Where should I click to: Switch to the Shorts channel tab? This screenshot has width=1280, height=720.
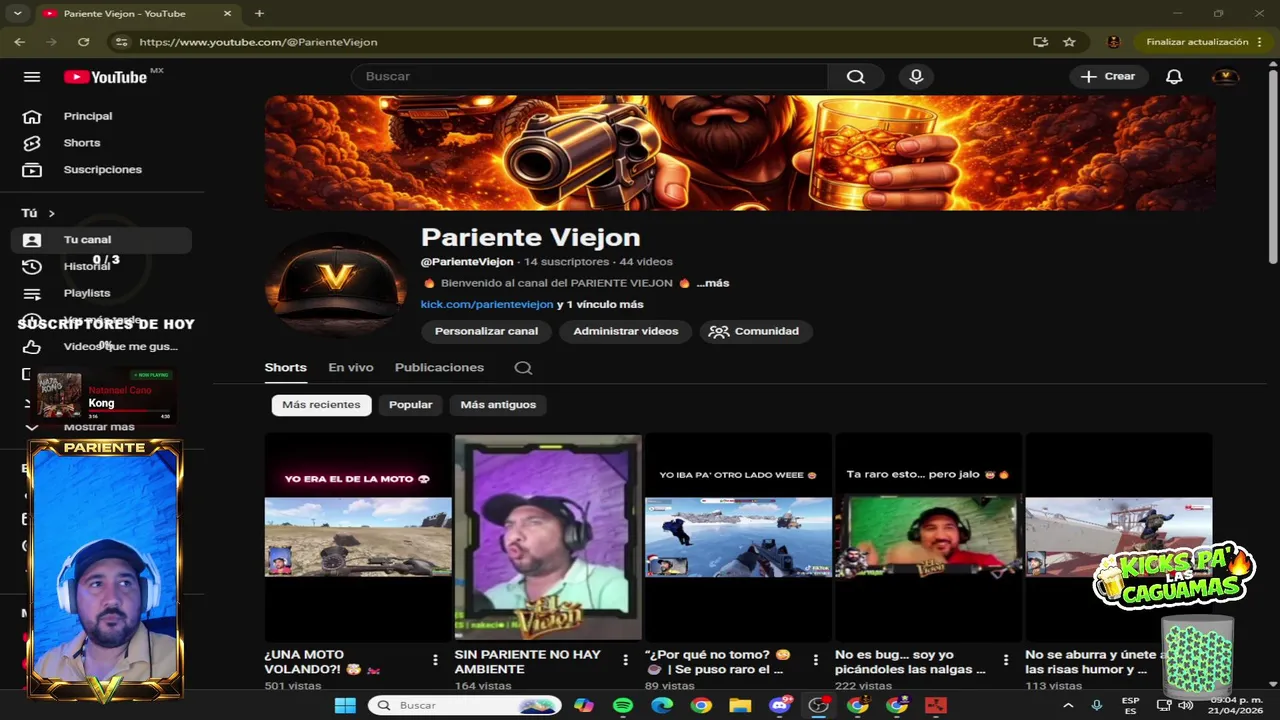coord(285,368)
